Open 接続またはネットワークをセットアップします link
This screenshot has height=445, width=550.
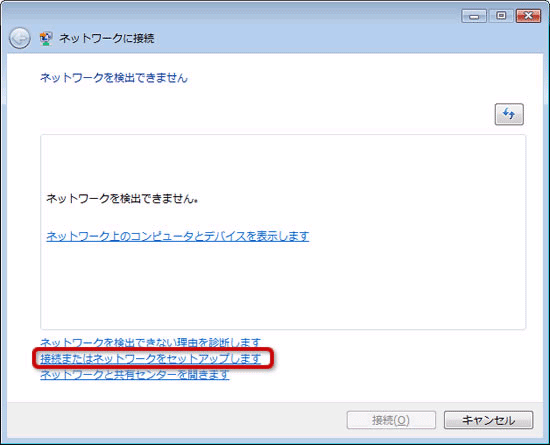150,358
